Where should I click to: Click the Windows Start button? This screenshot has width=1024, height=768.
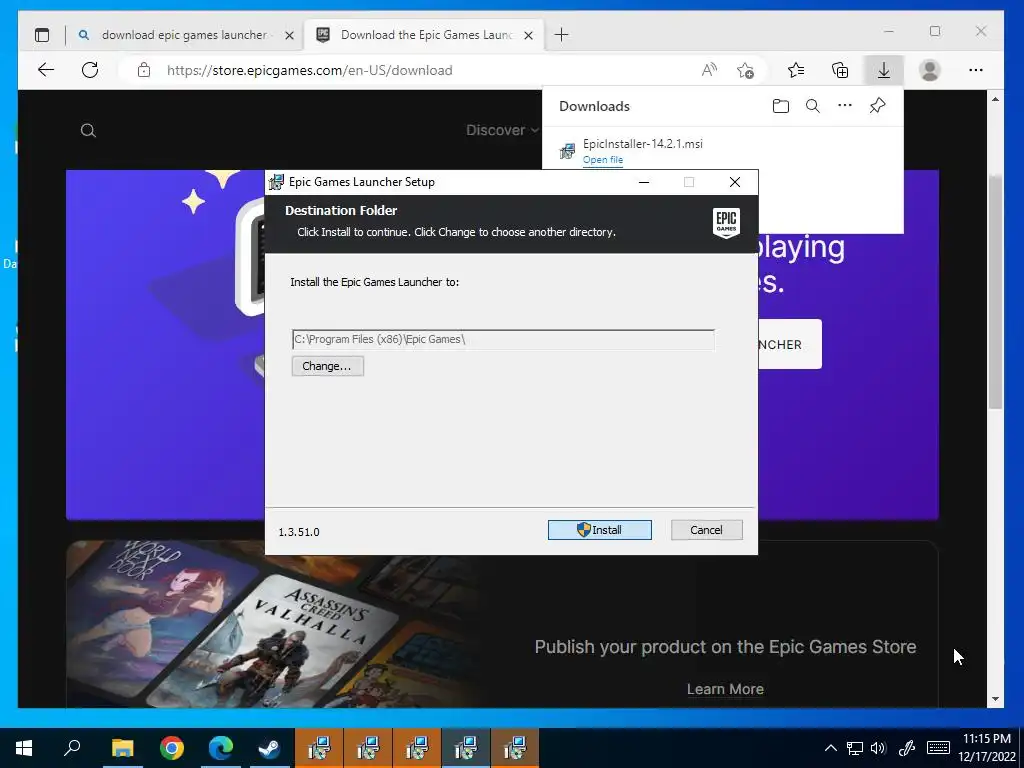pyautogui.click(x=24, y=748)
